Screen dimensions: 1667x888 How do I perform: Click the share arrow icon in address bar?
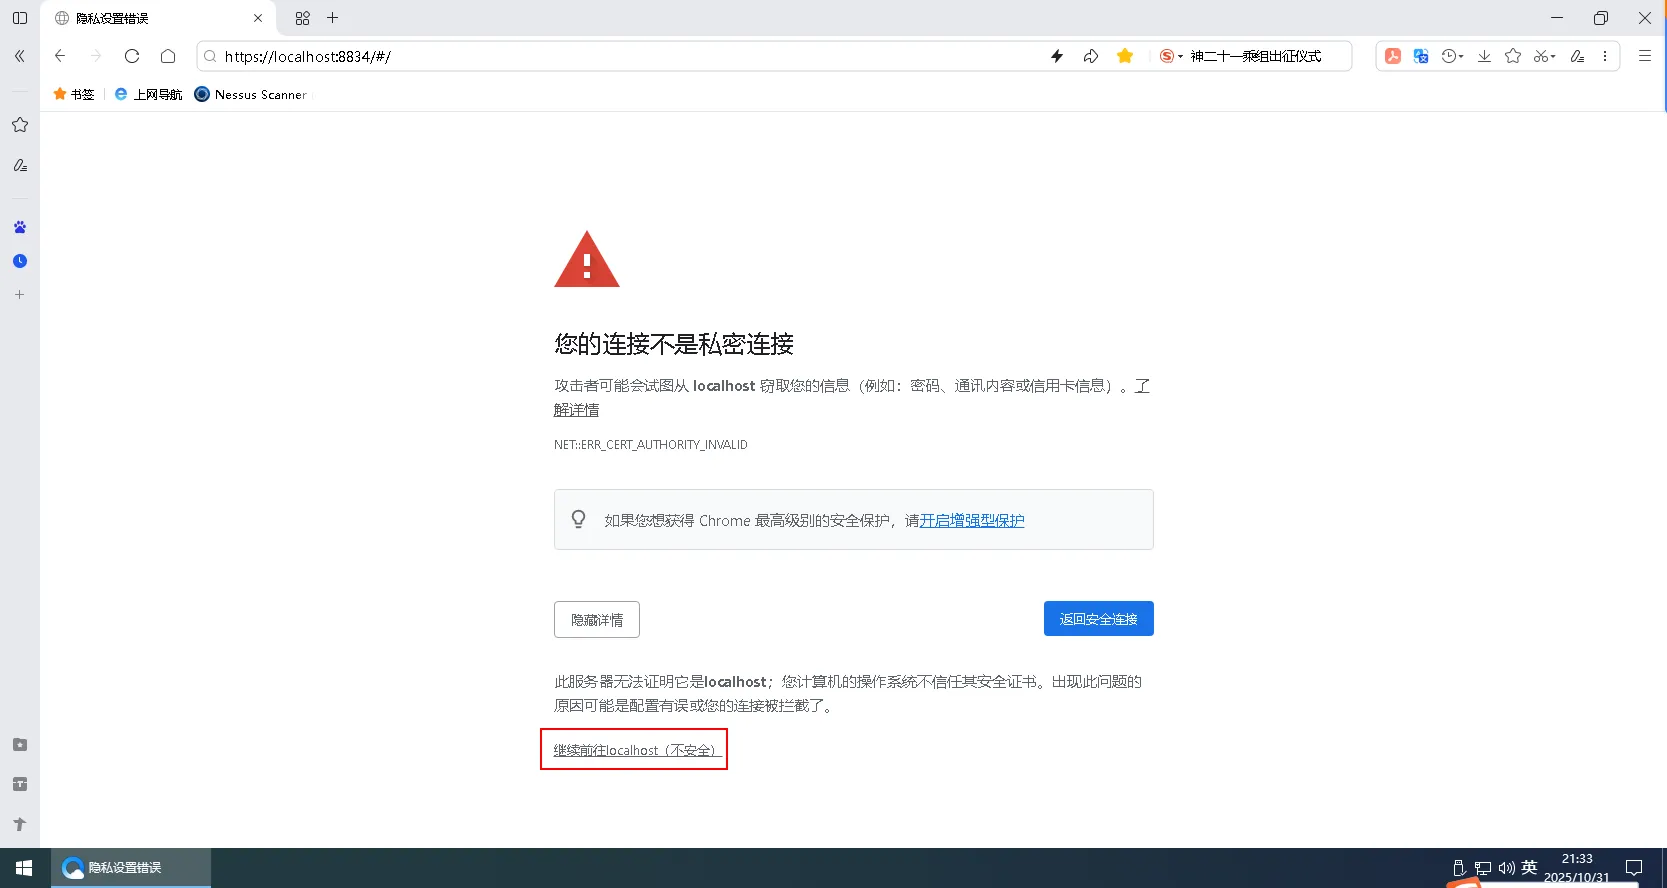coord(1091,56)
